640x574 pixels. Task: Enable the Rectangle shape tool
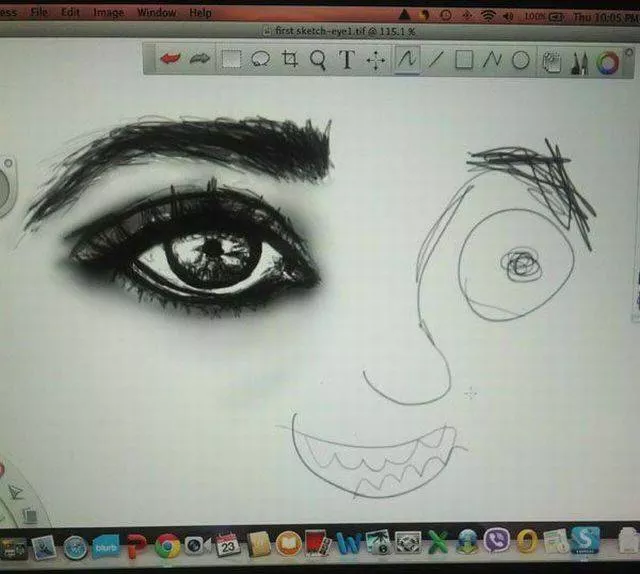coord(464,60)
